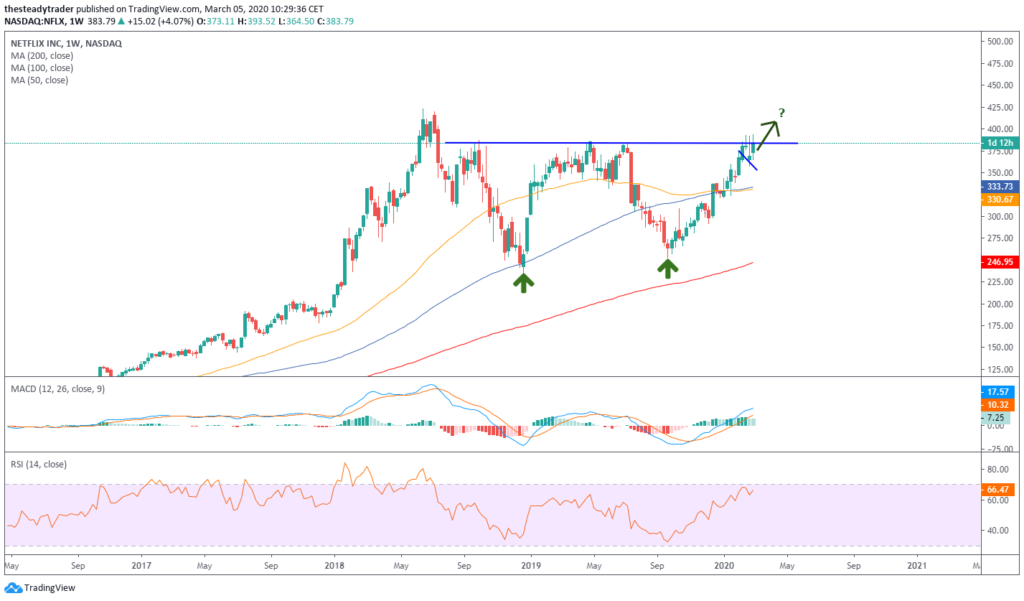Viewport: 1024px width, 601px height.
Task: Select the 2018 label on the time axis
Action: tap(334, 566)
